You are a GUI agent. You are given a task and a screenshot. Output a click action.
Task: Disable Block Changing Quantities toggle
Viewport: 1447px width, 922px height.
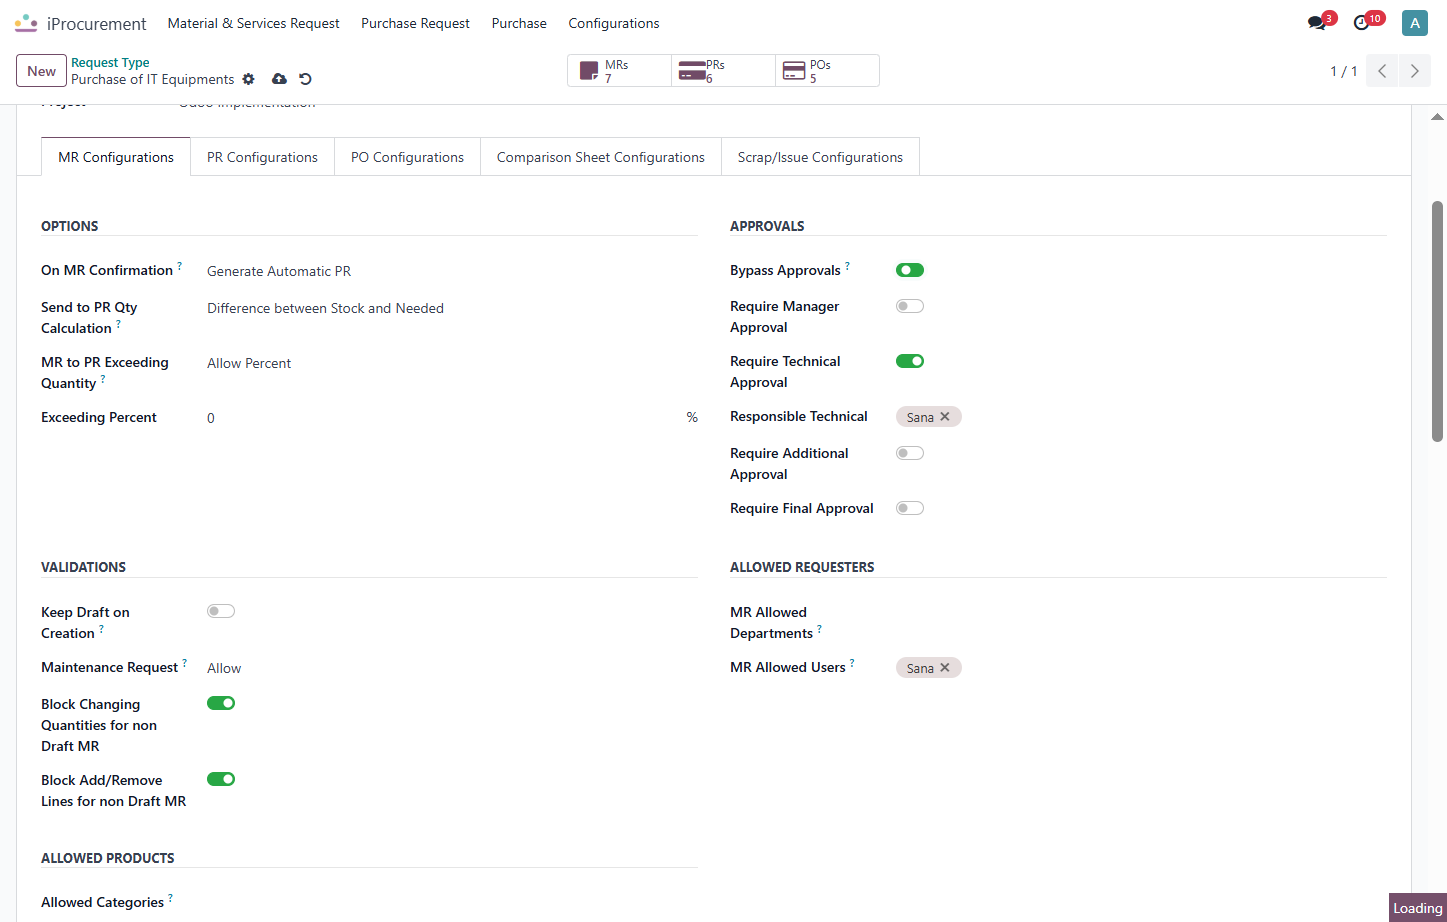tap(221, 703)
